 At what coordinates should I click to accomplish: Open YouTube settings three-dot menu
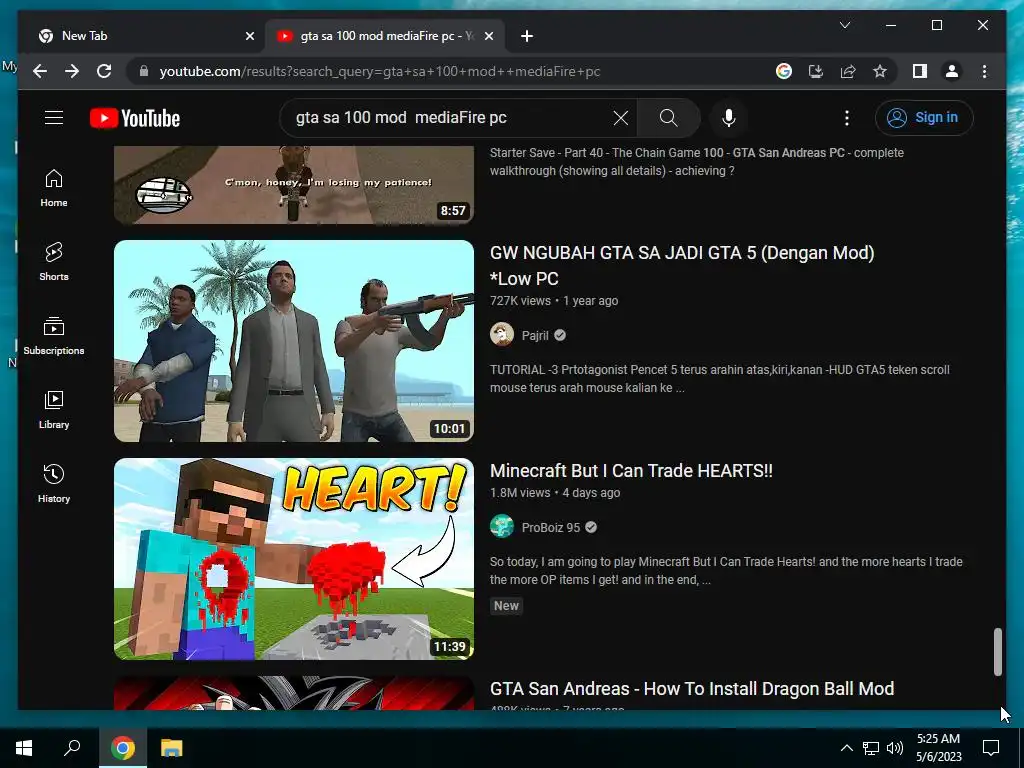click(x=846, y=118)
